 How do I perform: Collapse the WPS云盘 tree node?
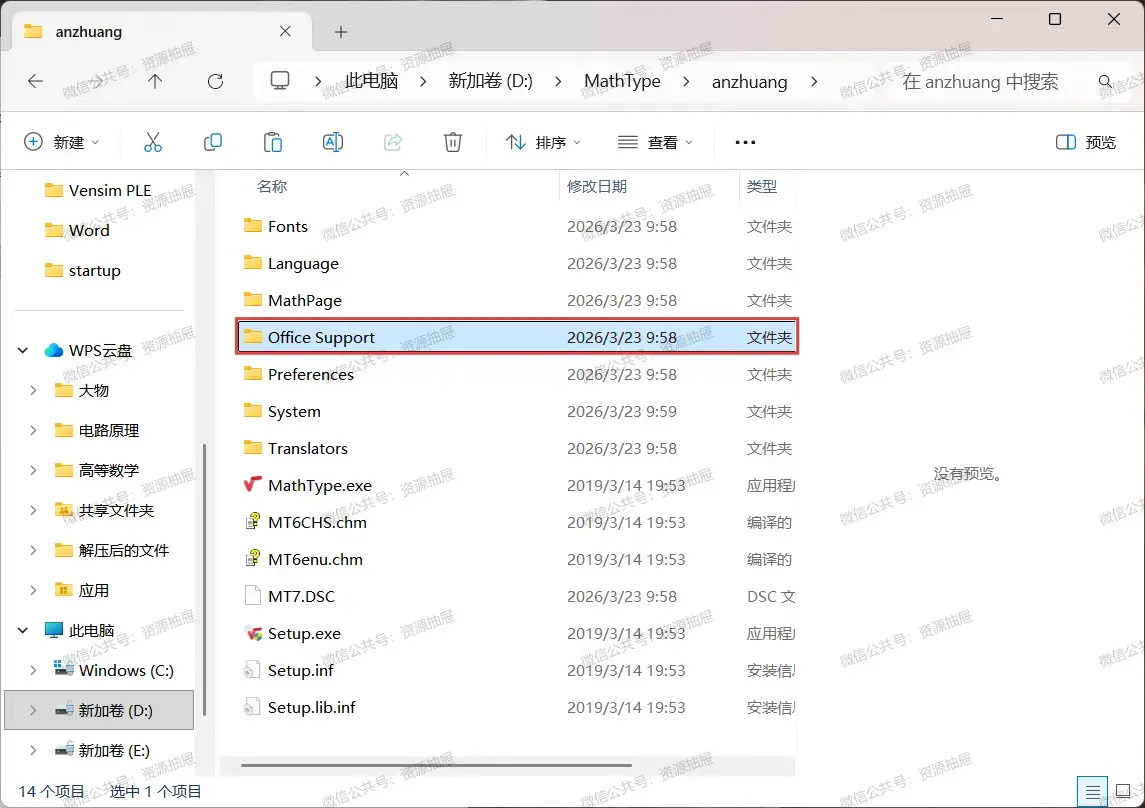coord(23,350)
